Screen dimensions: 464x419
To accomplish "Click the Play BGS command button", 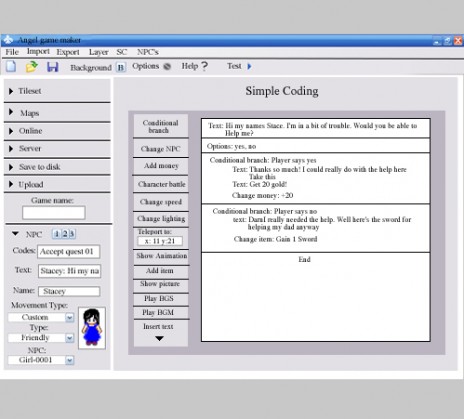I will click(161, 299).
